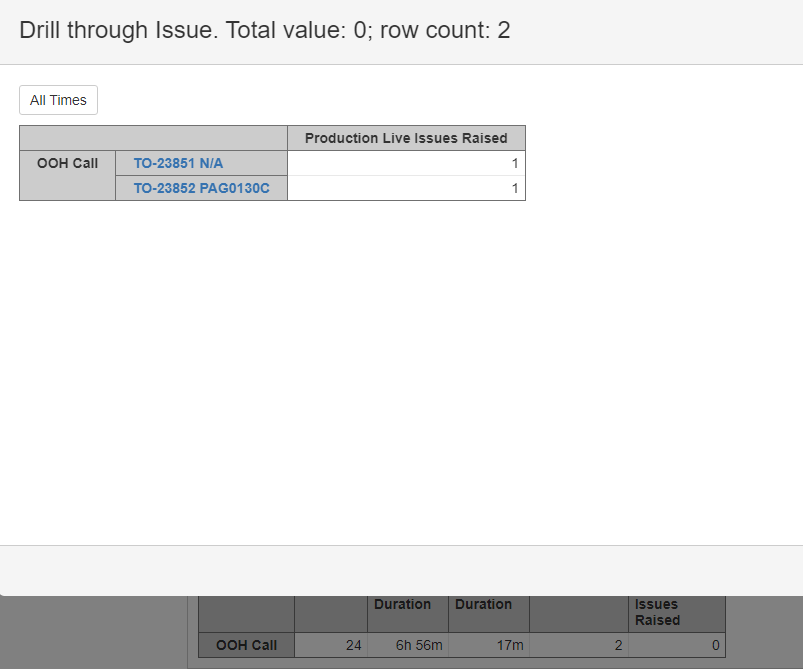Click the 17m duration cell
The image size is (803, 669).
click(x=488, y=645)
